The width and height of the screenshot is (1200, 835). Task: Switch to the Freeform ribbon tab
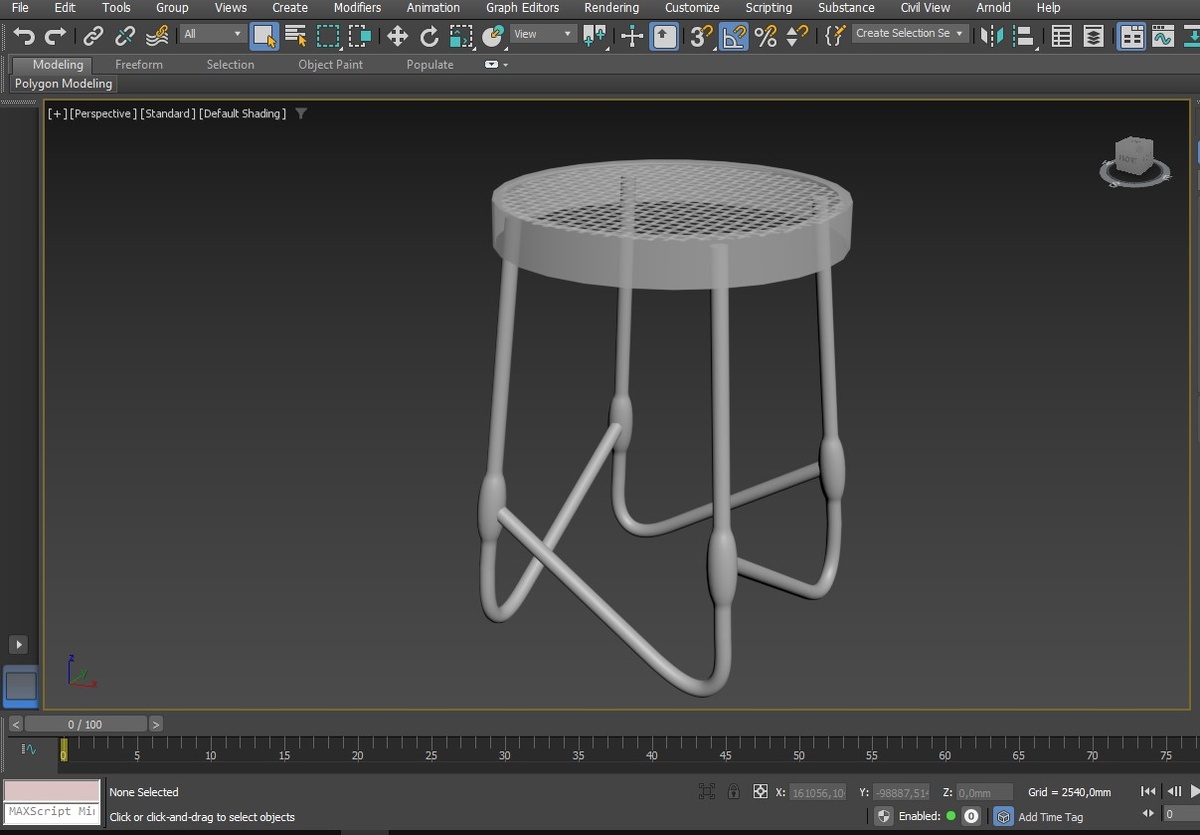(x=138, y=64)
